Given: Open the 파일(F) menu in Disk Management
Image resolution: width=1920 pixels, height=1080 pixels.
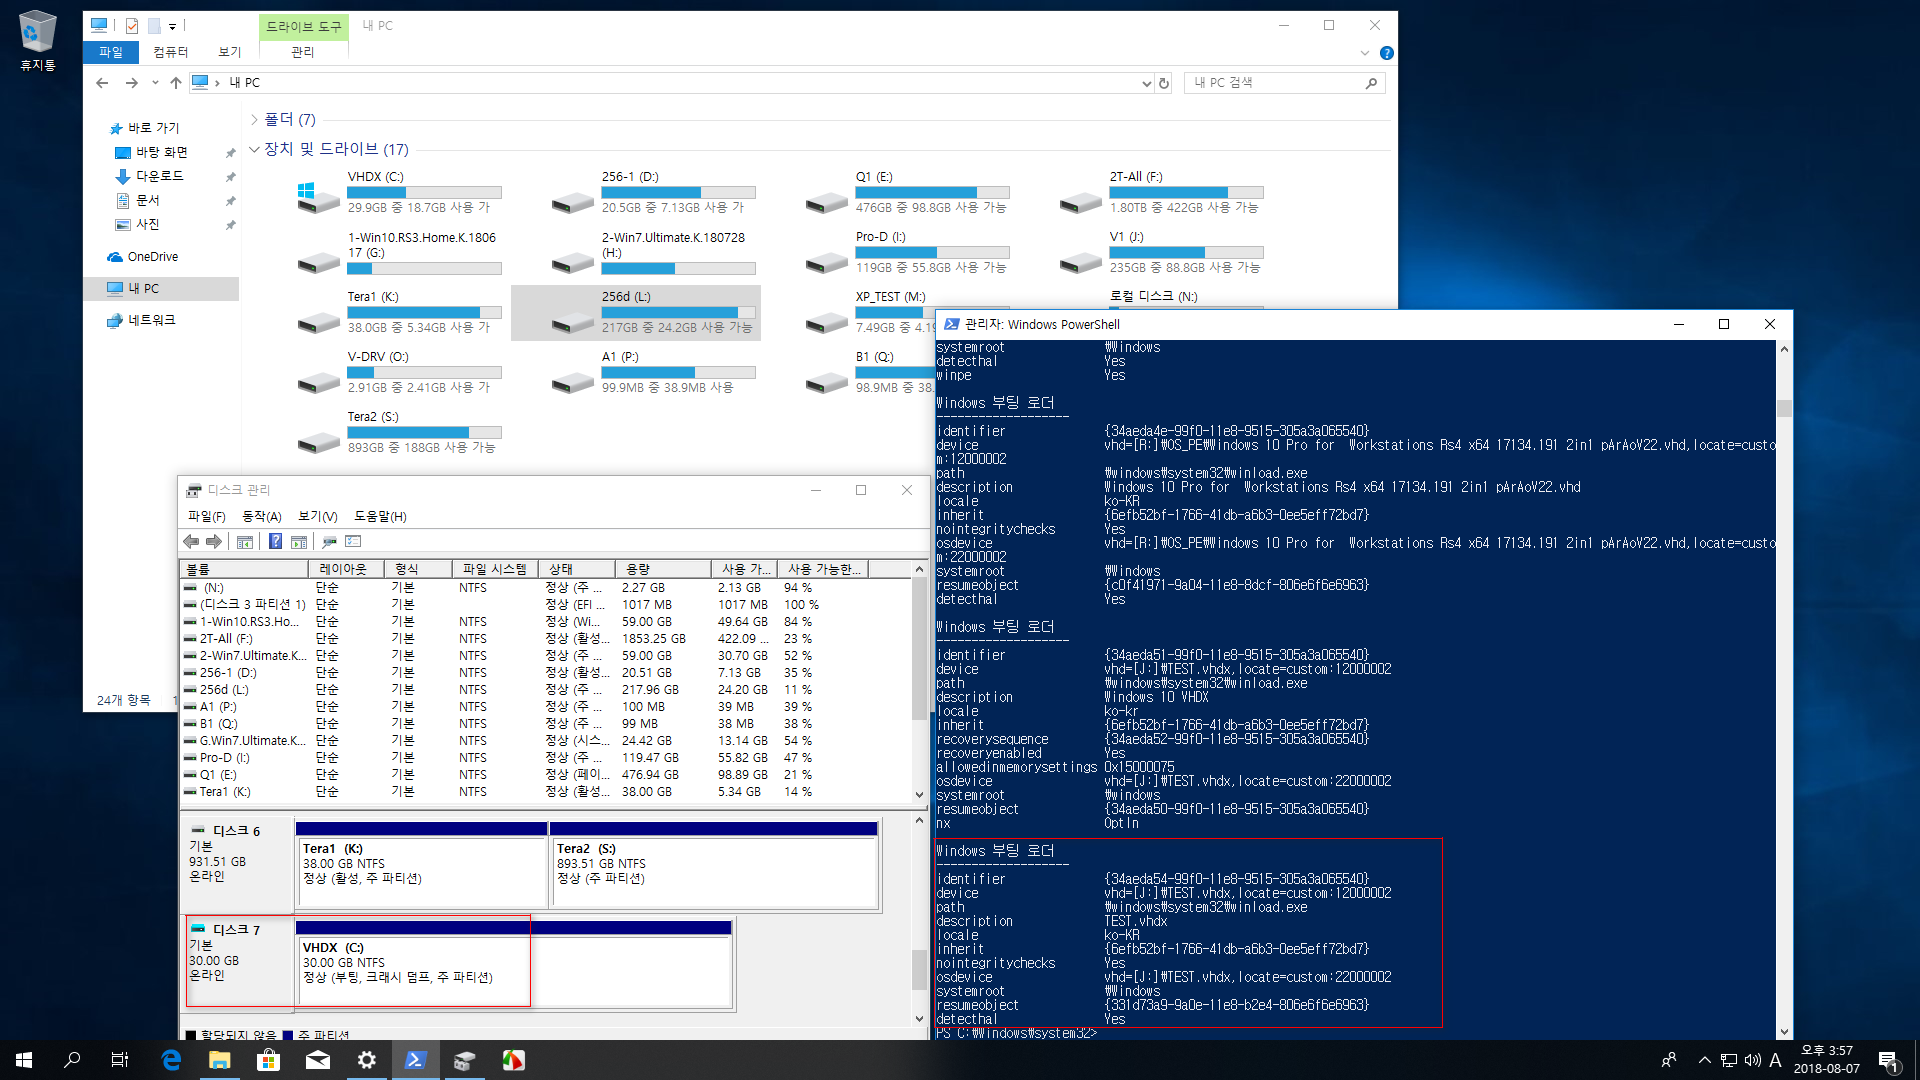Looking at the screenshot, I should tap(207, 517).
